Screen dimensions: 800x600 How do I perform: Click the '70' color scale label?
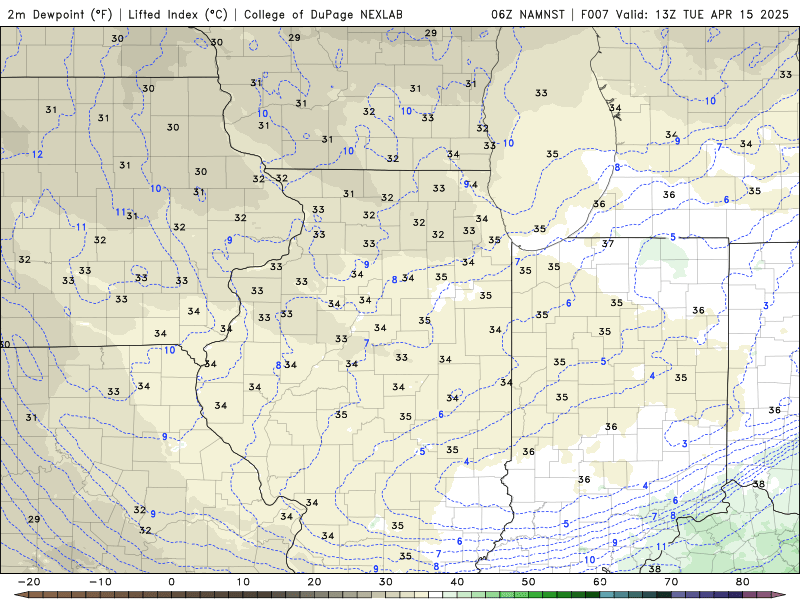click(671, 582)
